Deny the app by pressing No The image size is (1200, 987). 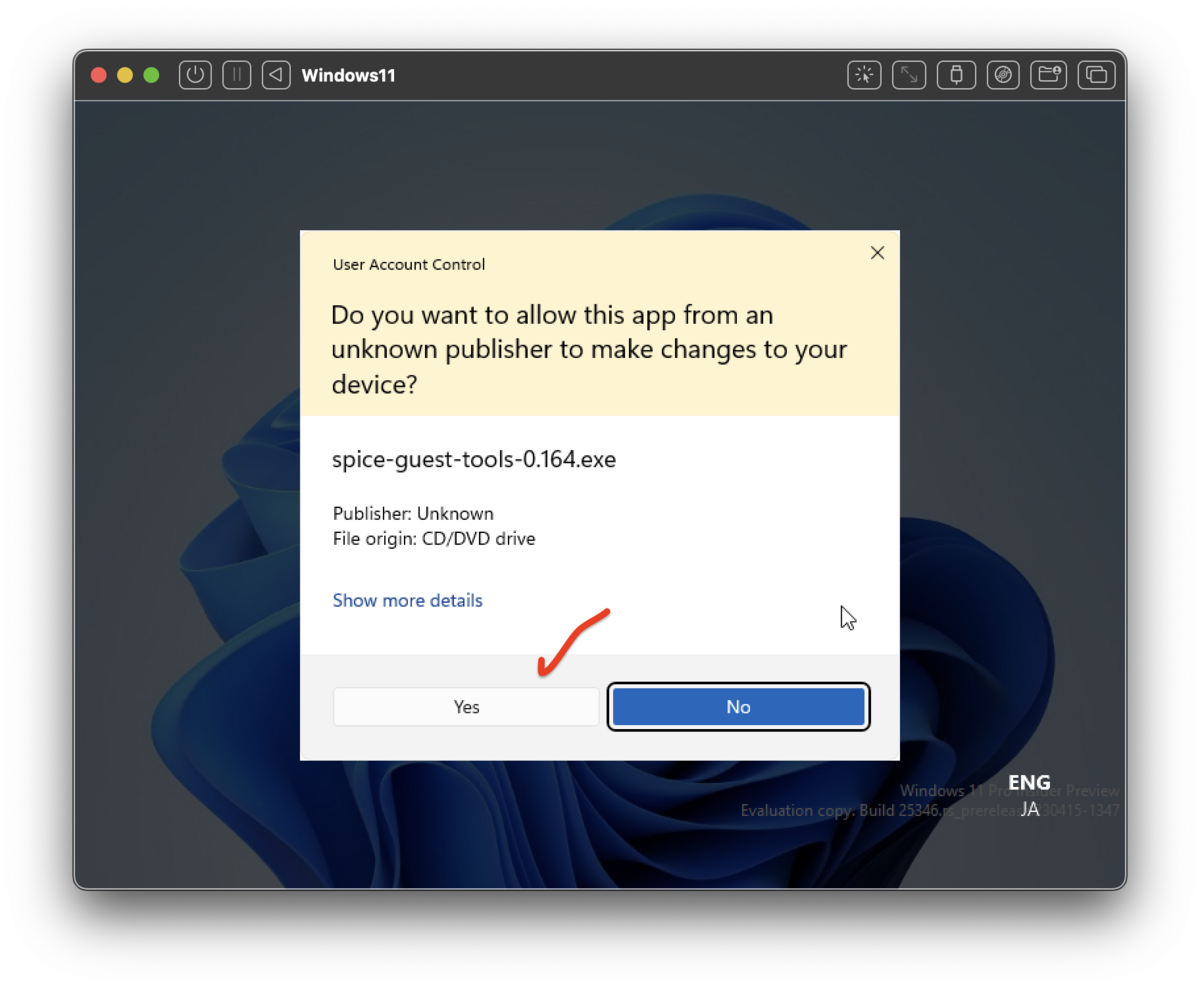(738, 706)
